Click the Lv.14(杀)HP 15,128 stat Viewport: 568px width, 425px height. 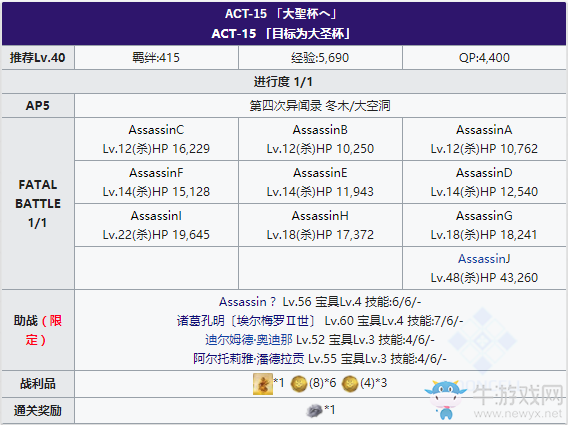click(156, 192)
